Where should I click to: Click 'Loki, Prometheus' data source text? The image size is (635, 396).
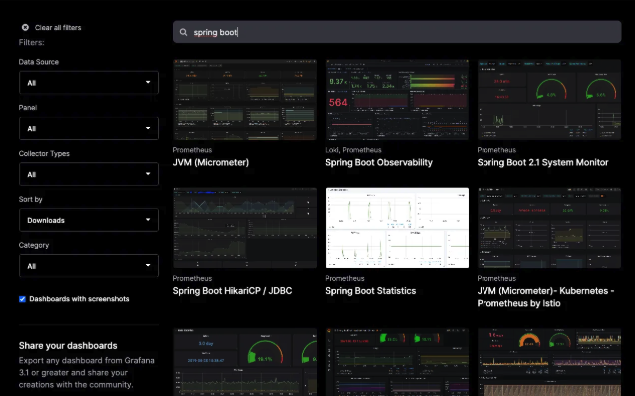pyautogui.click(x=353, y=150)
